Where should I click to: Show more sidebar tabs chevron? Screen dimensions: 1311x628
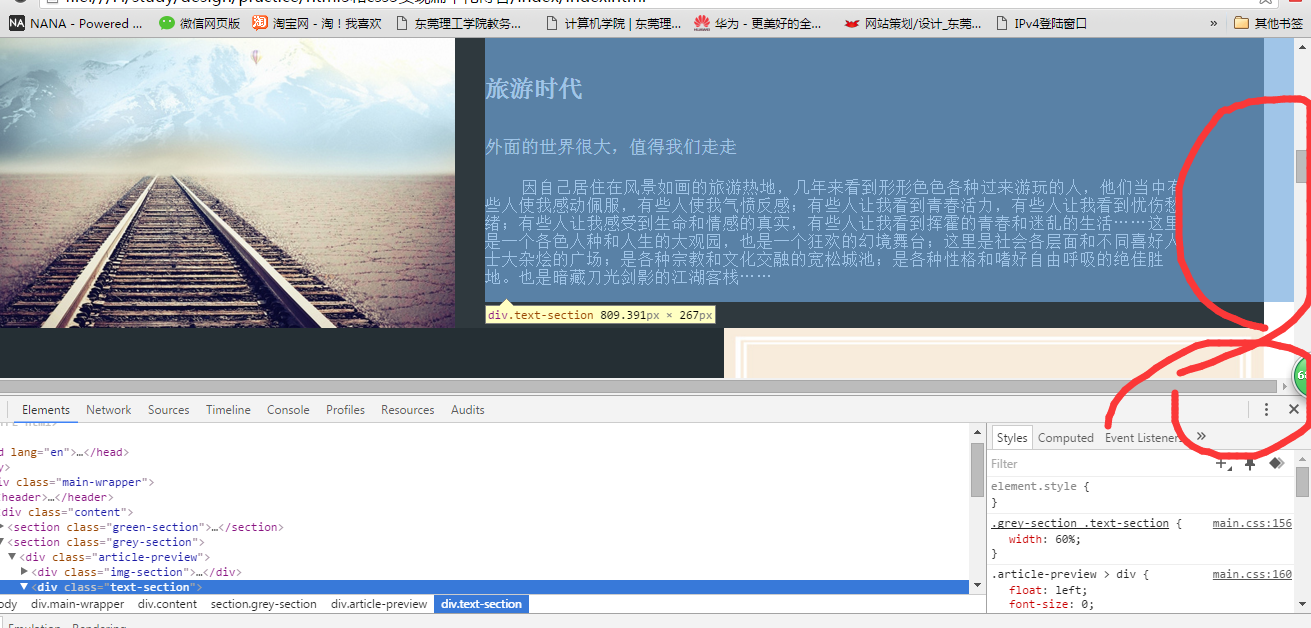(1201, 437)
